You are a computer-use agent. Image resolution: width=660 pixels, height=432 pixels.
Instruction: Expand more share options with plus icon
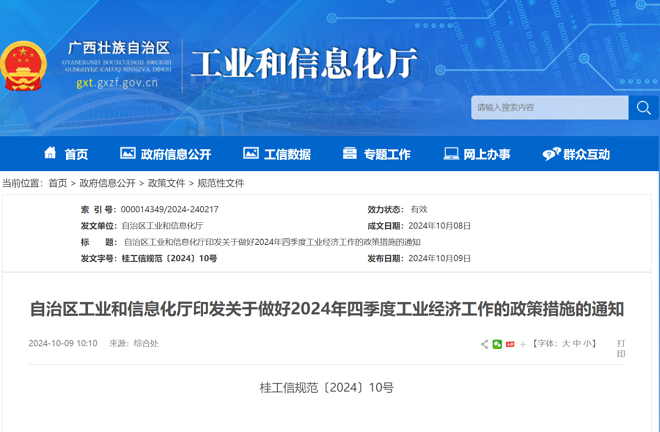tap(523, 344)
